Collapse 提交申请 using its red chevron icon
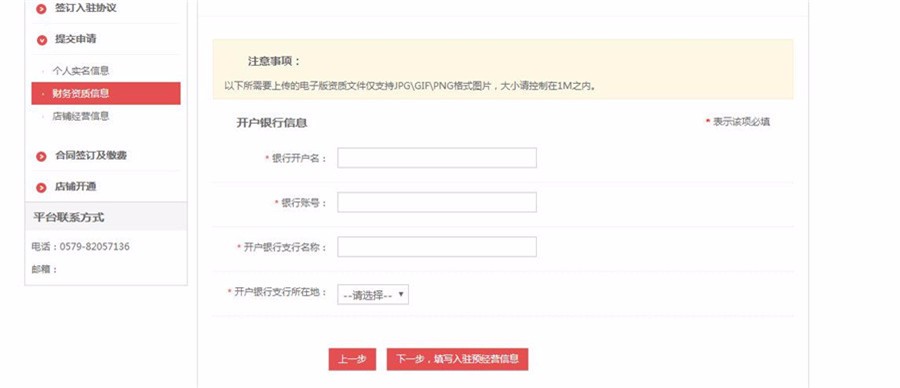The height and width of the screenshot is (388, 900). [41, 40]
